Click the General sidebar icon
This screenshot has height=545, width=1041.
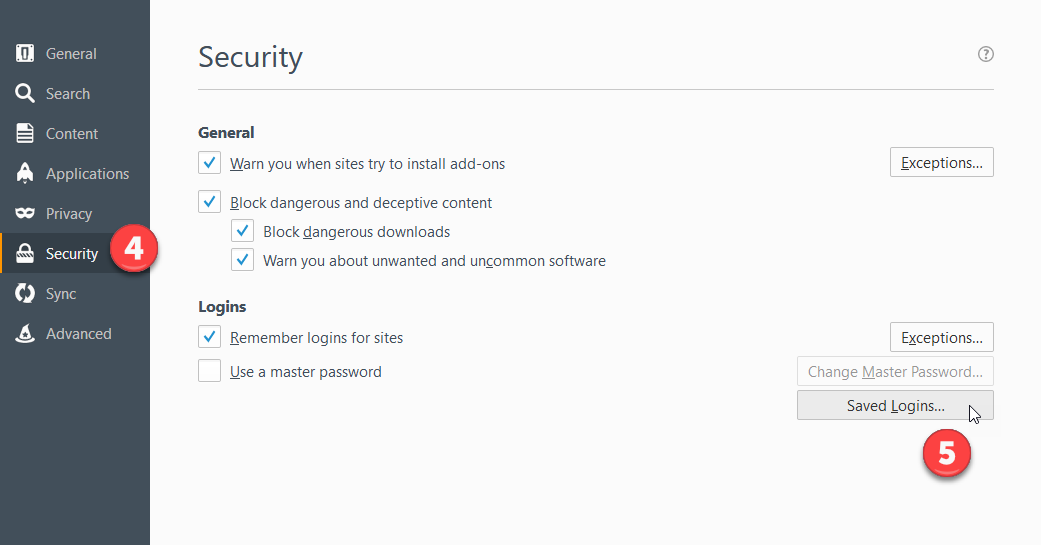point(25,53)
